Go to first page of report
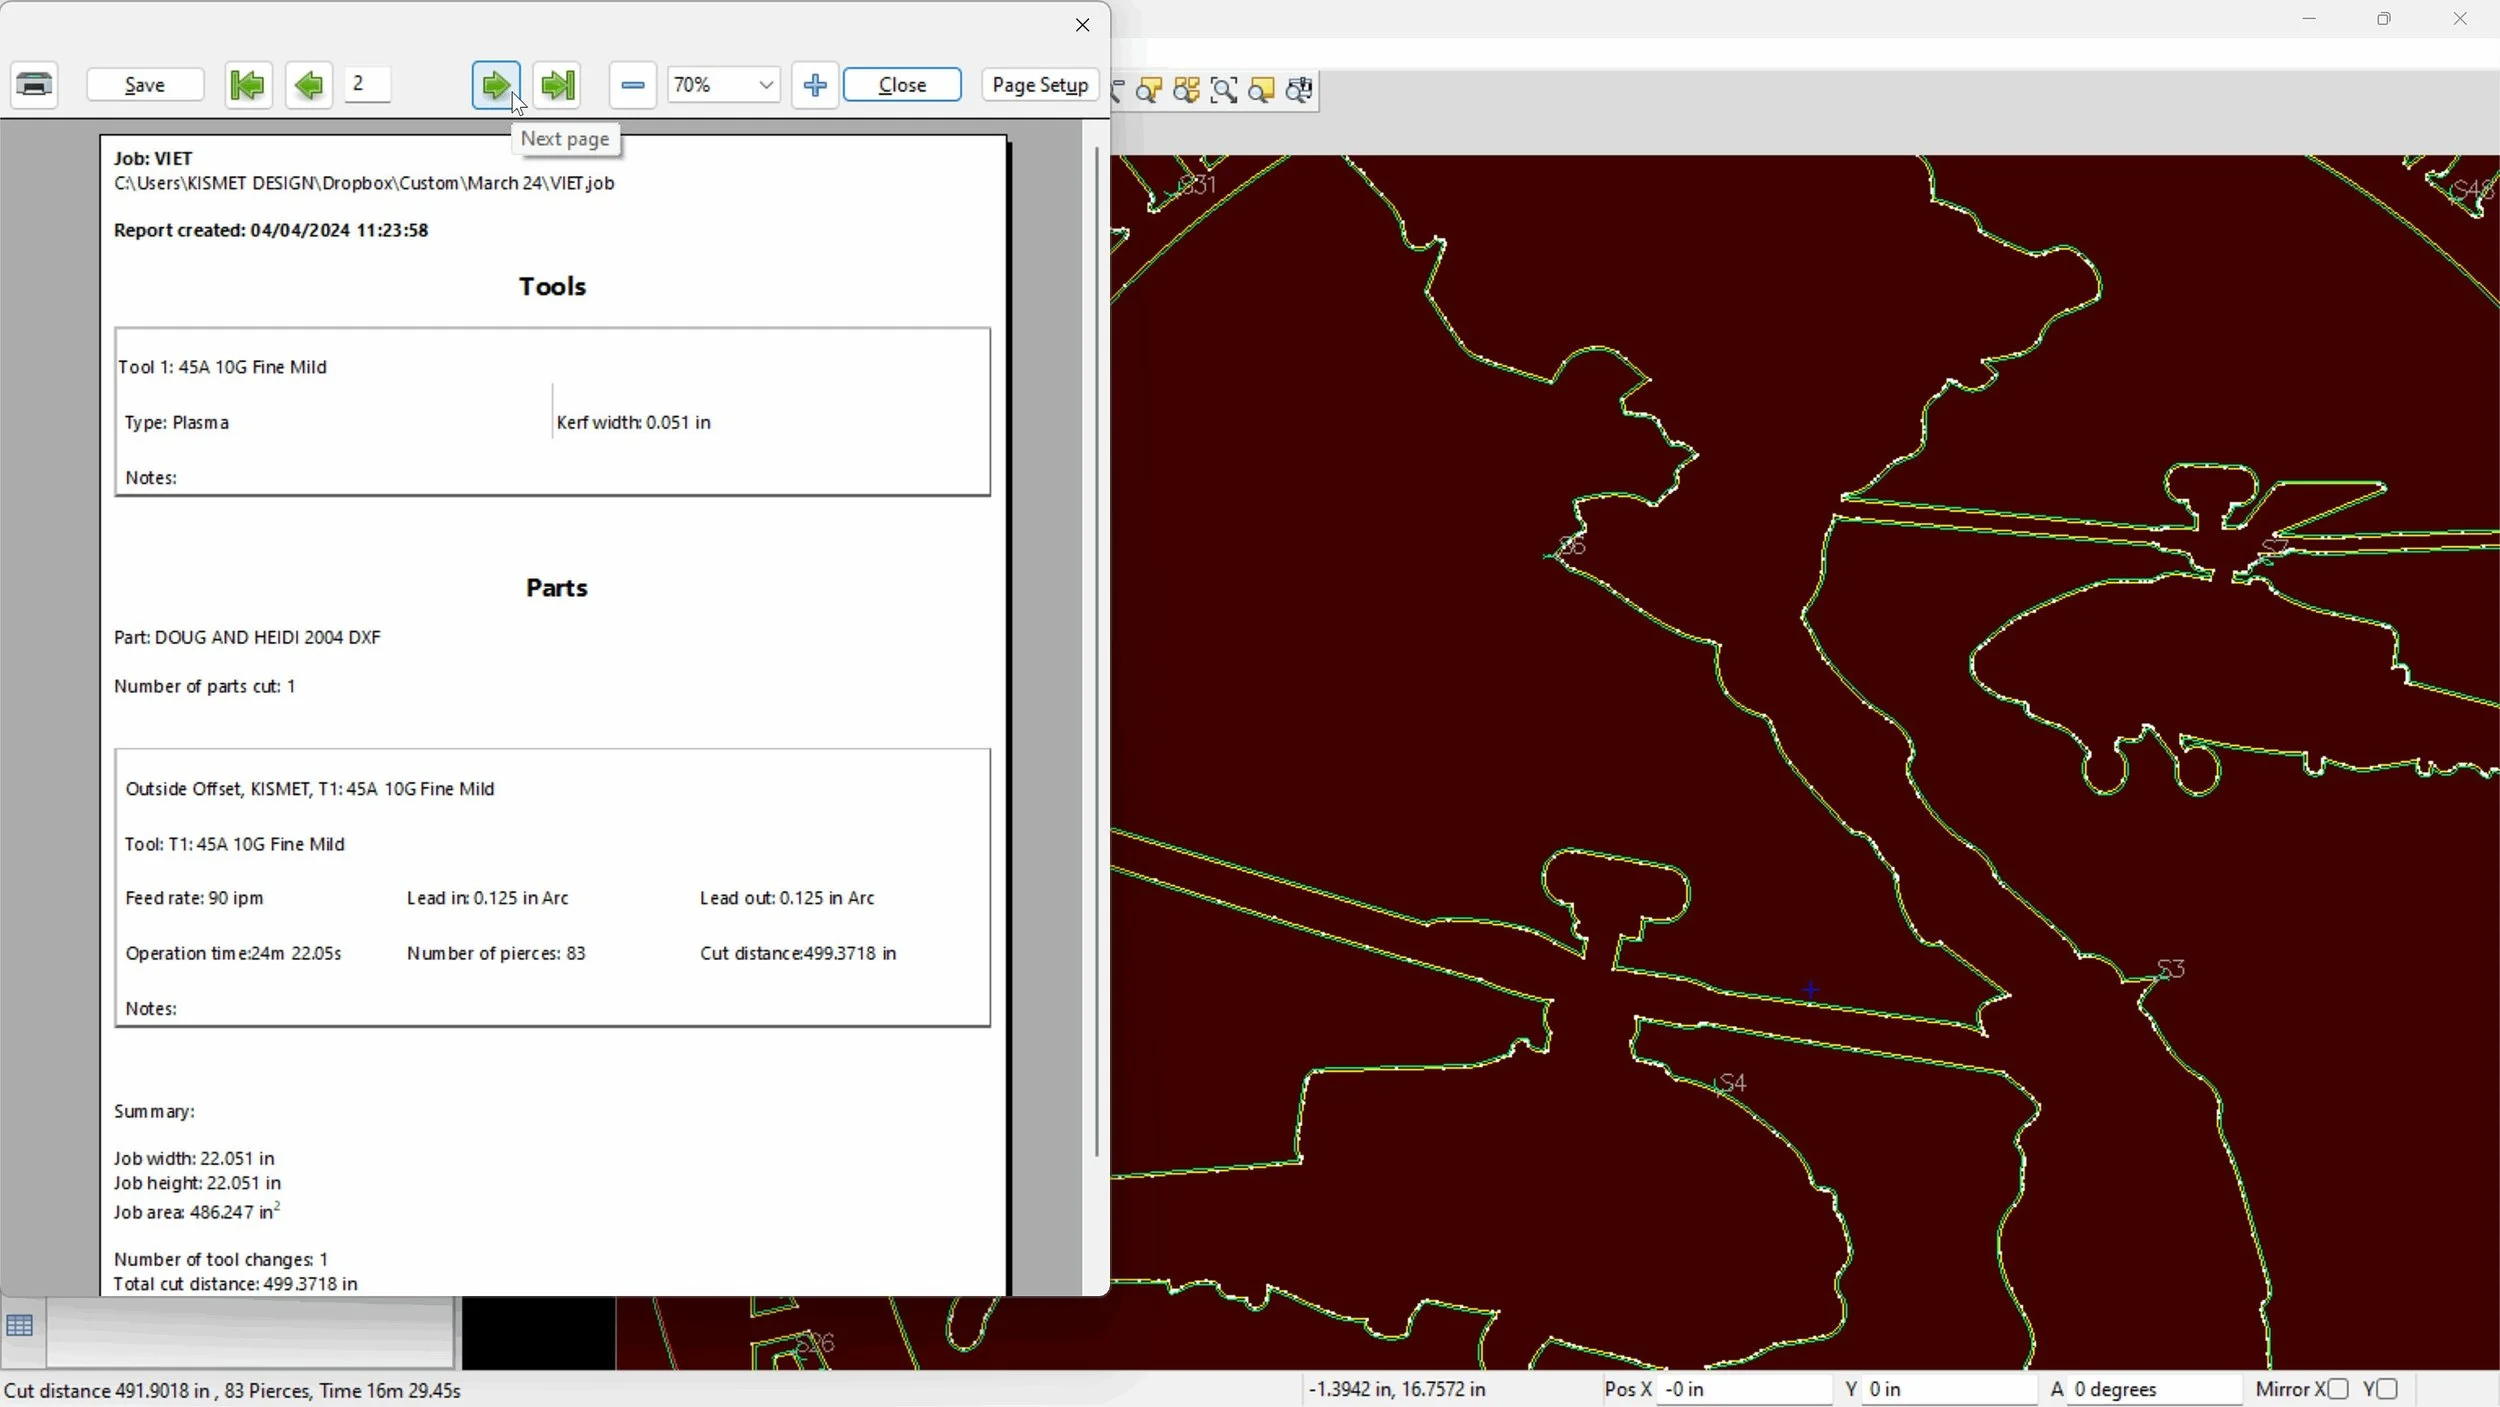The image size is (2500, 1407). click(247, 85)
